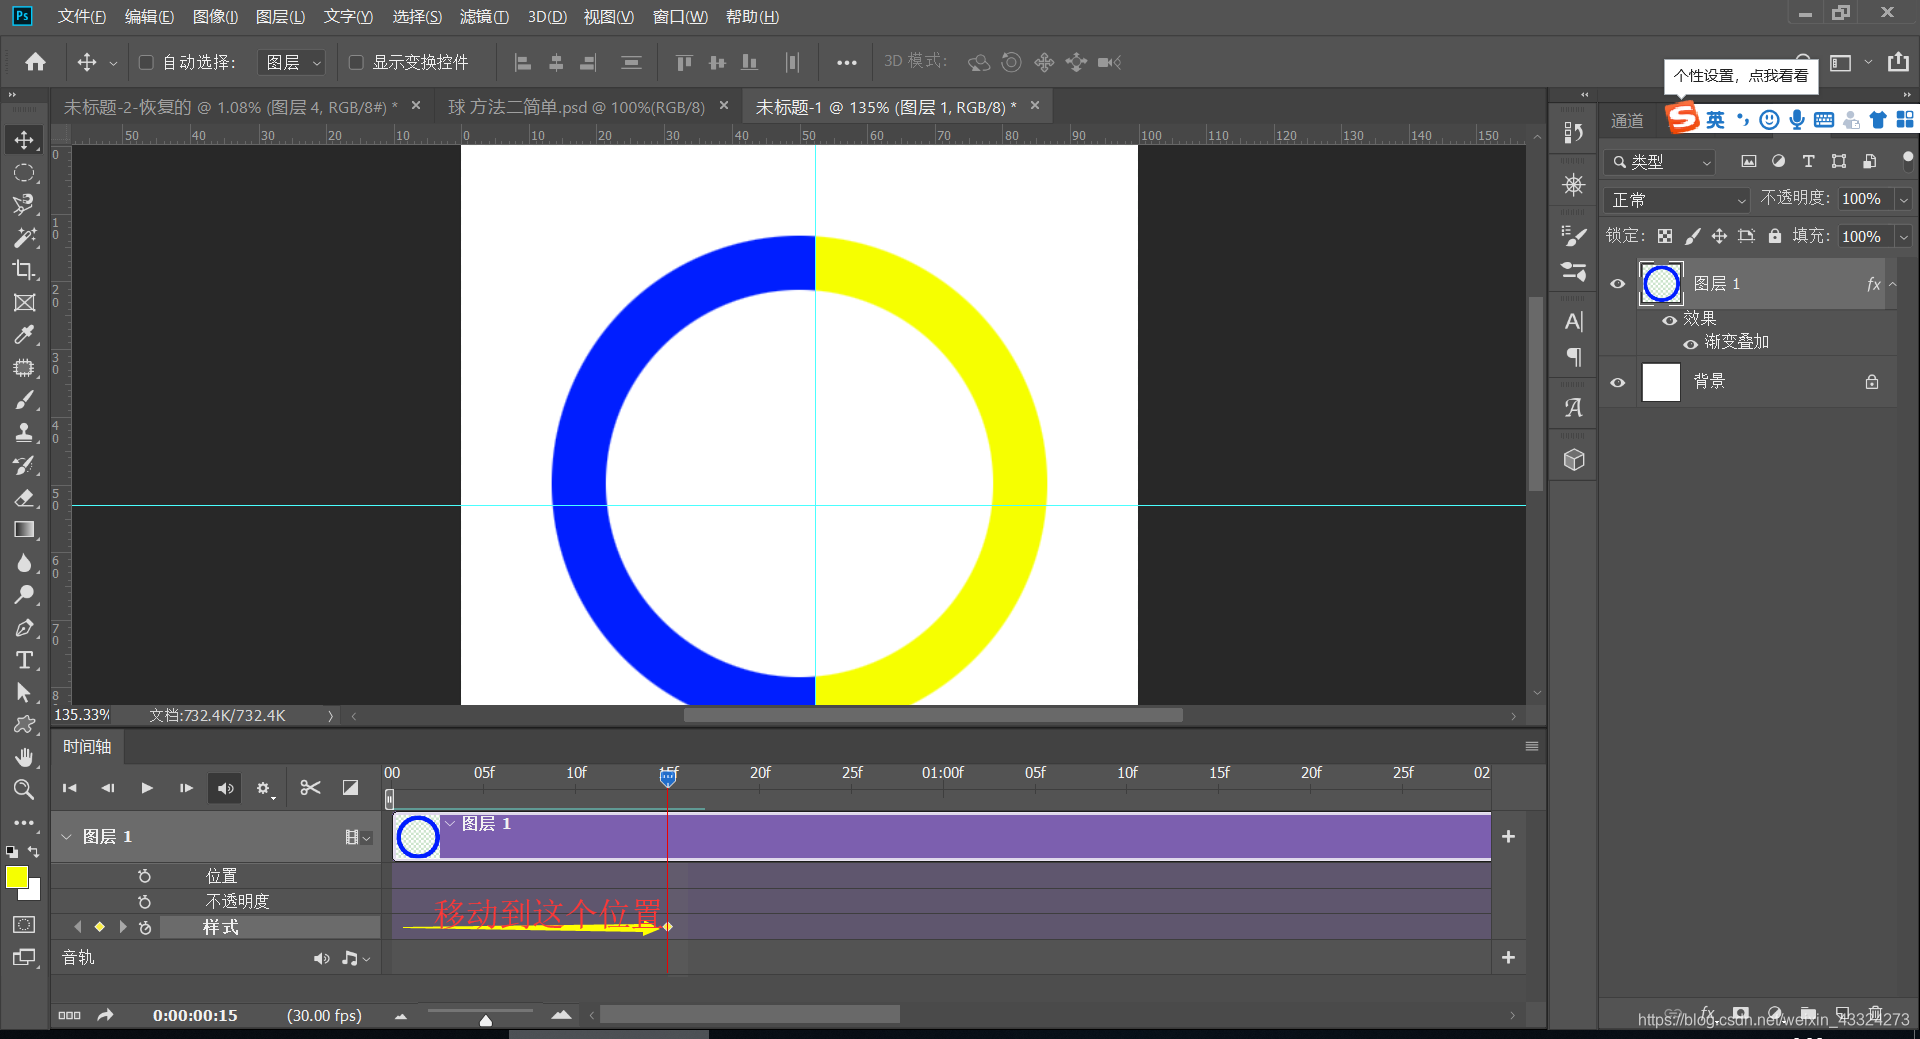Screen dimensions: 1920x1039
Task: Toggle 渐变叠加 effect visibility eye
Action: tap(1690, 344)
